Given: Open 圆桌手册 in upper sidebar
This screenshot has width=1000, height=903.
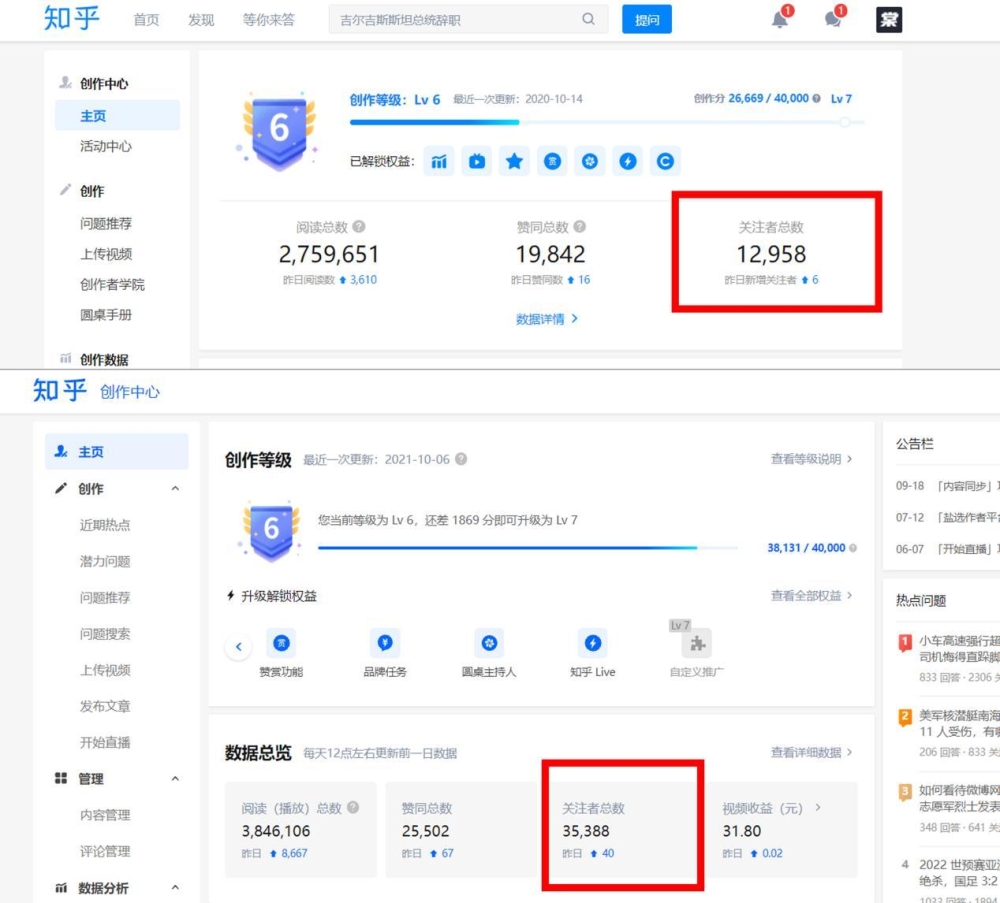Looking at the screenshot, I should pos(106,314).
